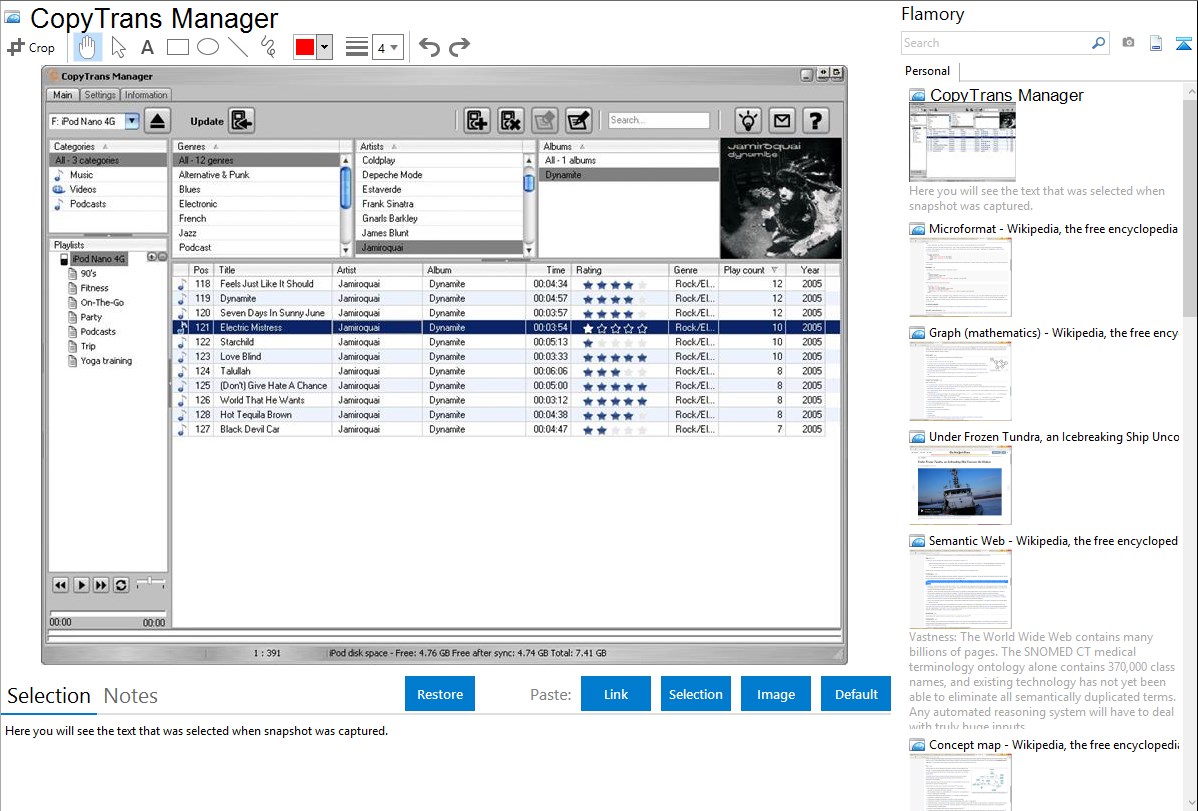
Task: Select the arrow pointer tool
Action: click(118, 47)
